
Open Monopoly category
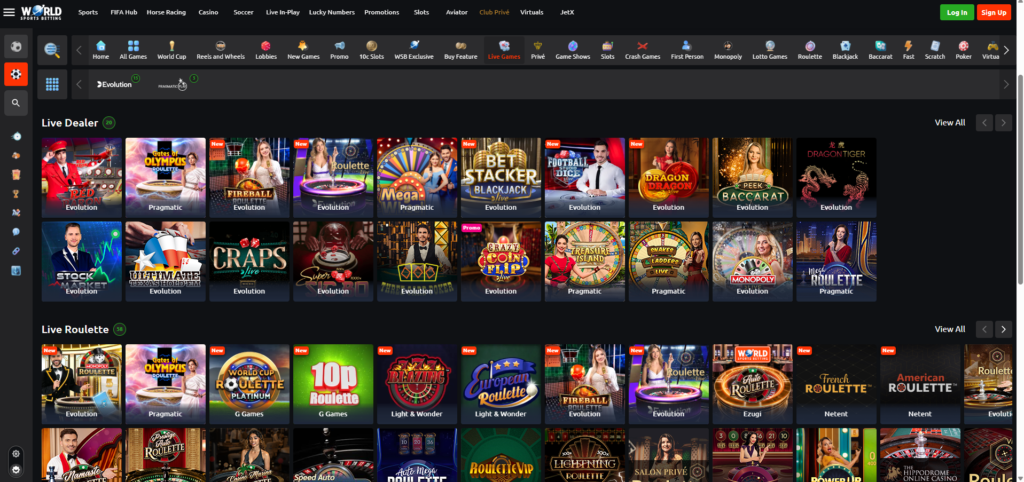pos(728,50)
